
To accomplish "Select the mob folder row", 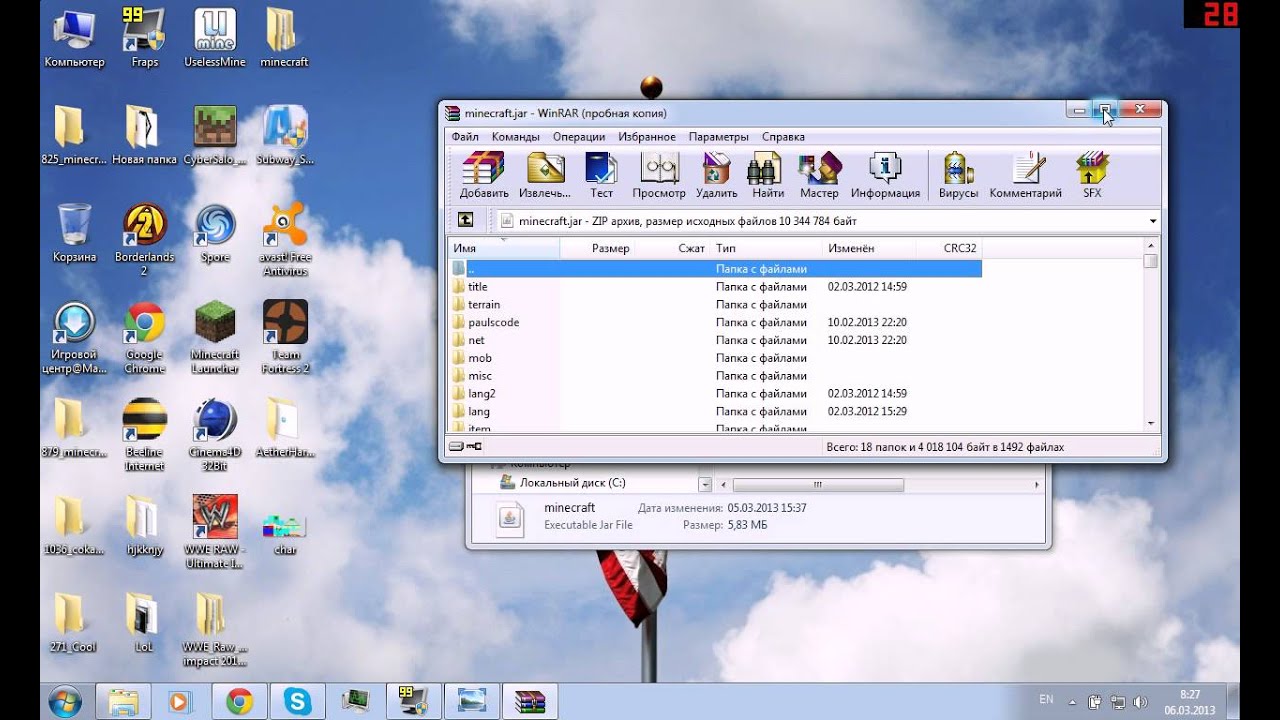I will point(714,358).
